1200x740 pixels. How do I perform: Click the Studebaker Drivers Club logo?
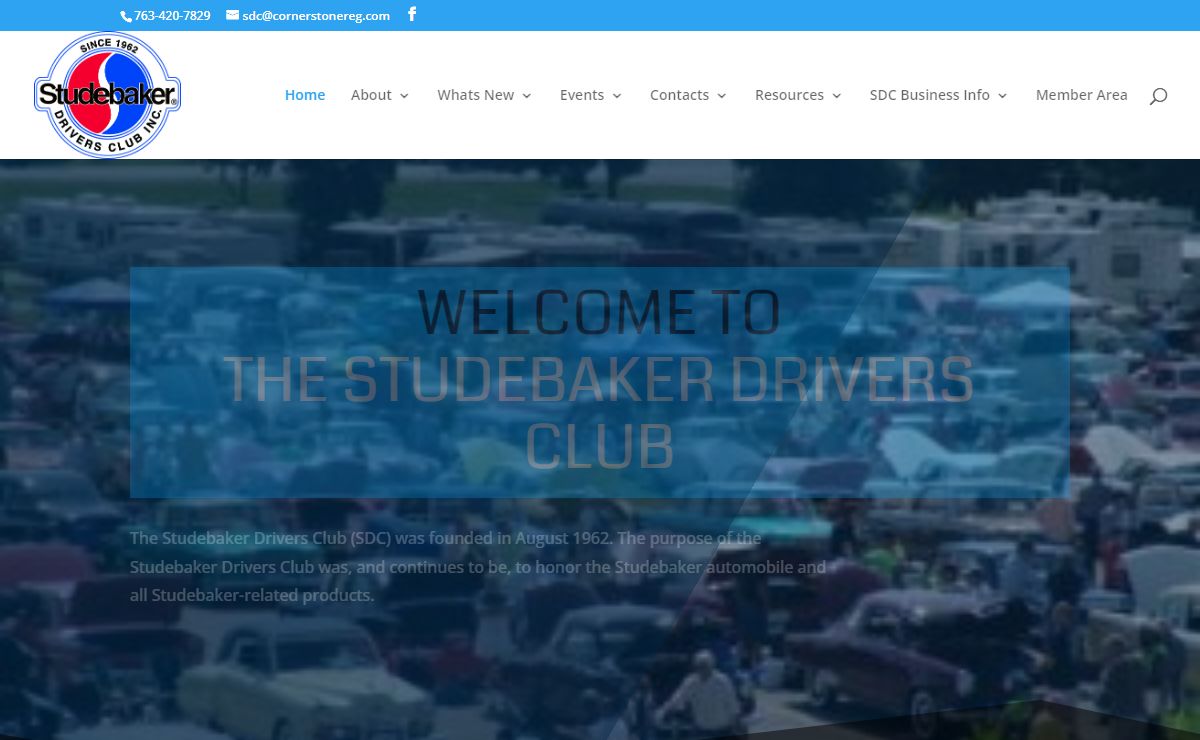click(x=107, y=95)
